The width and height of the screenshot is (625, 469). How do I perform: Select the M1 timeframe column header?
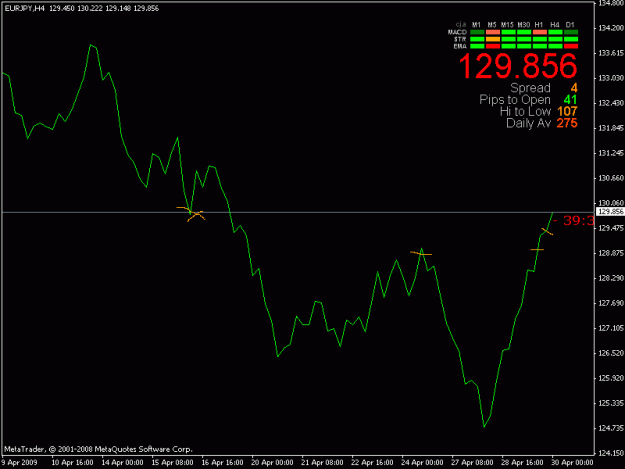point(477,25)
